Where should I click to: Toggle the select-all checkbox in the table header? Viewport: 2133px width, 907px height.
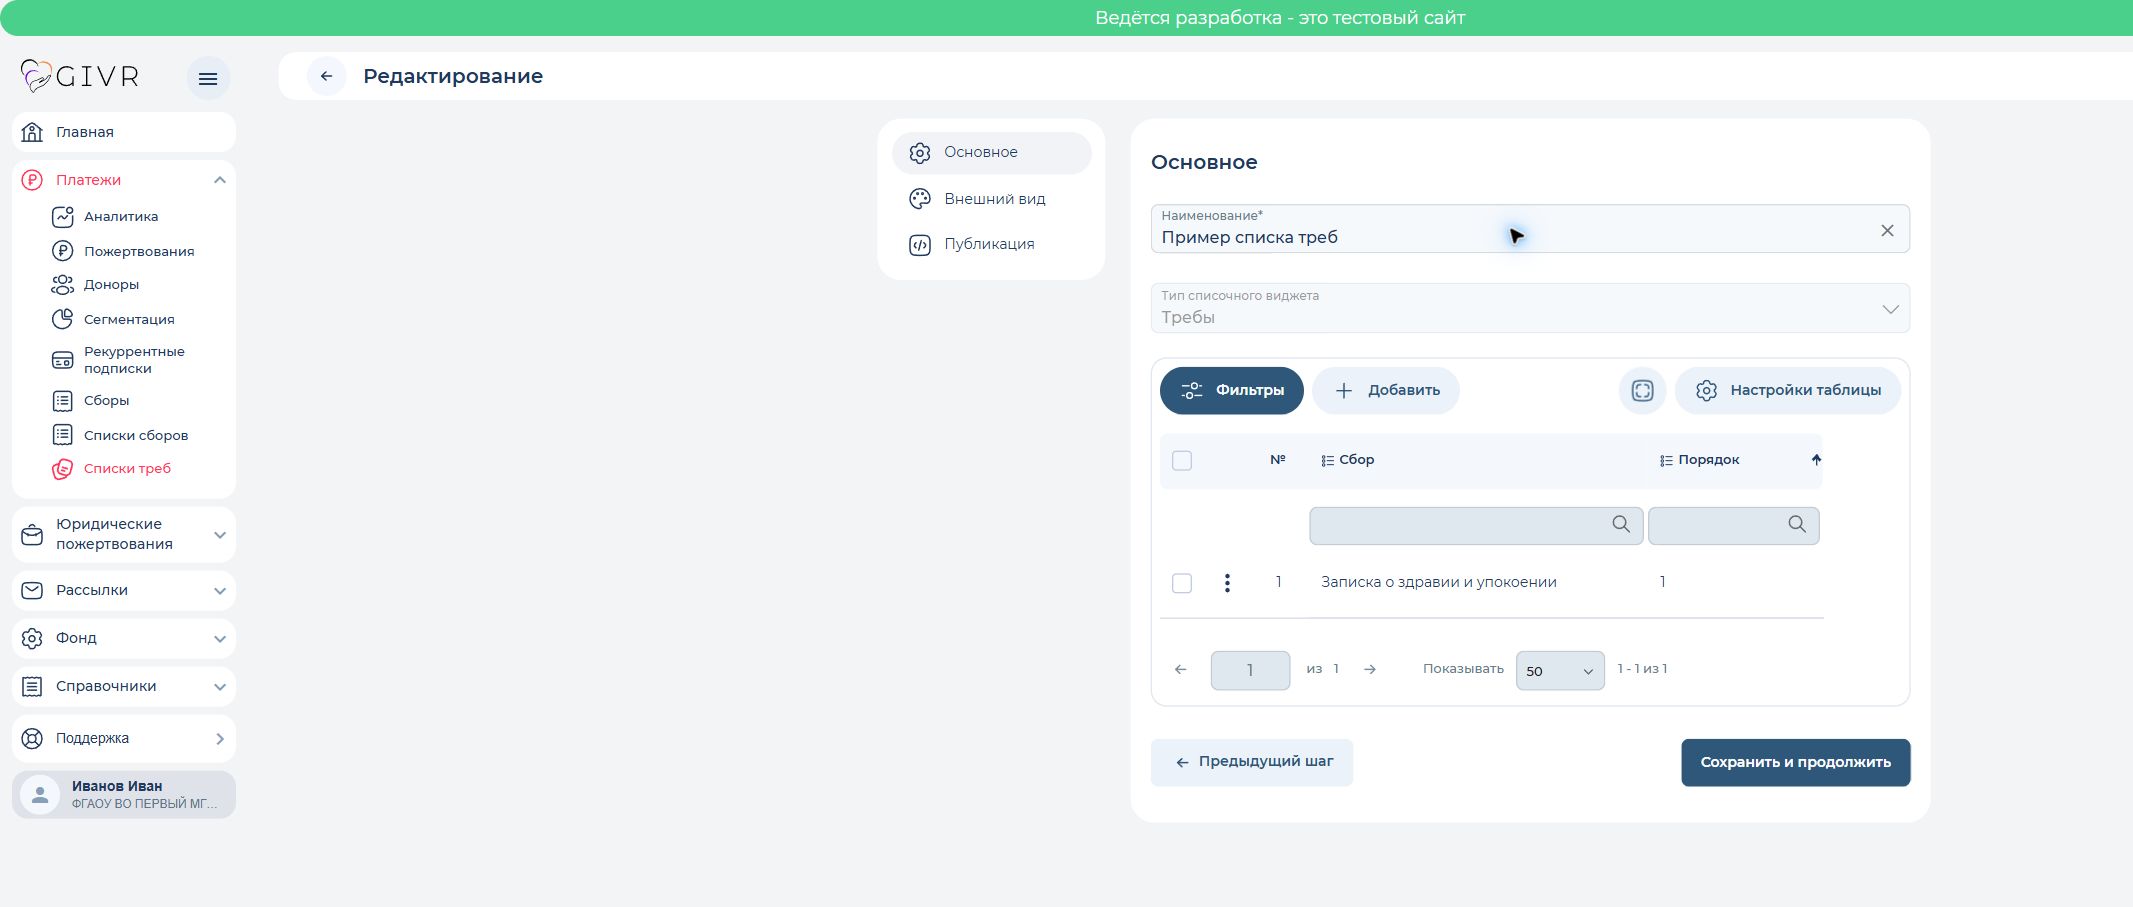click(1182, 461)
